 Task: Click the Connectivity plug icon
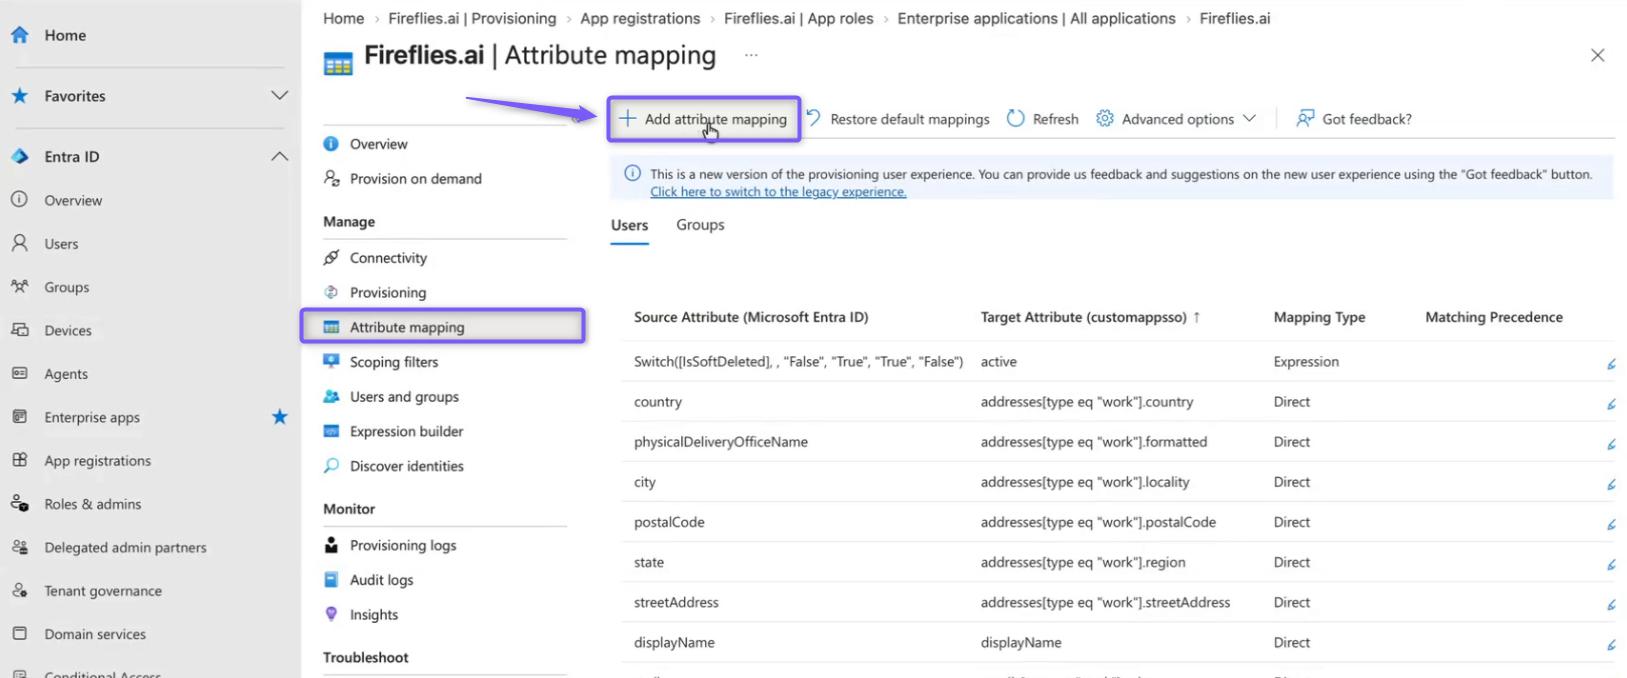(331, 258)
